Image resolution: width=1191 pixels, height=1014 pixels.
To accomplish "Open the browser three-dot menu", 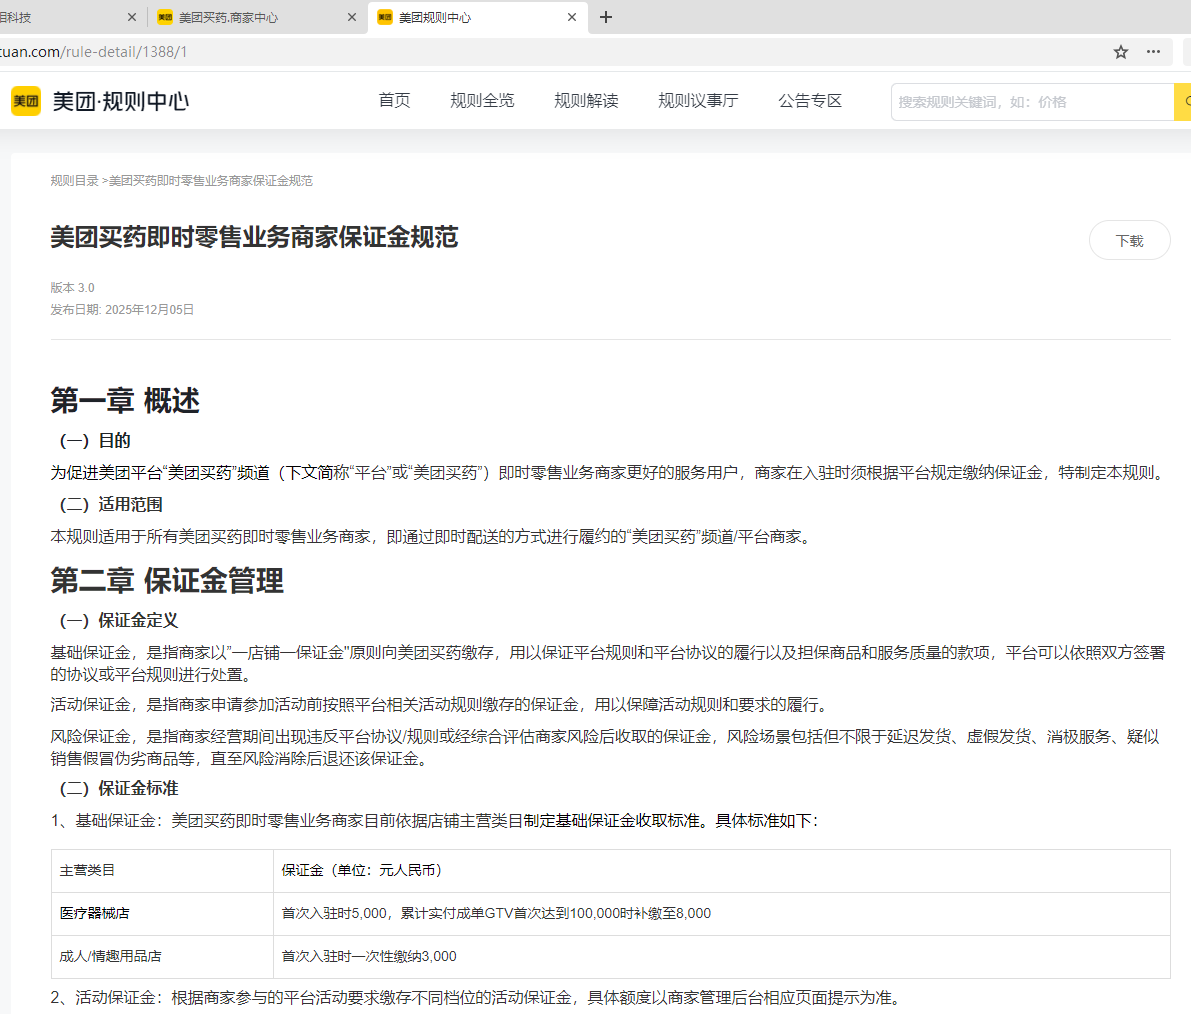I will click(x=1154, y=52).
